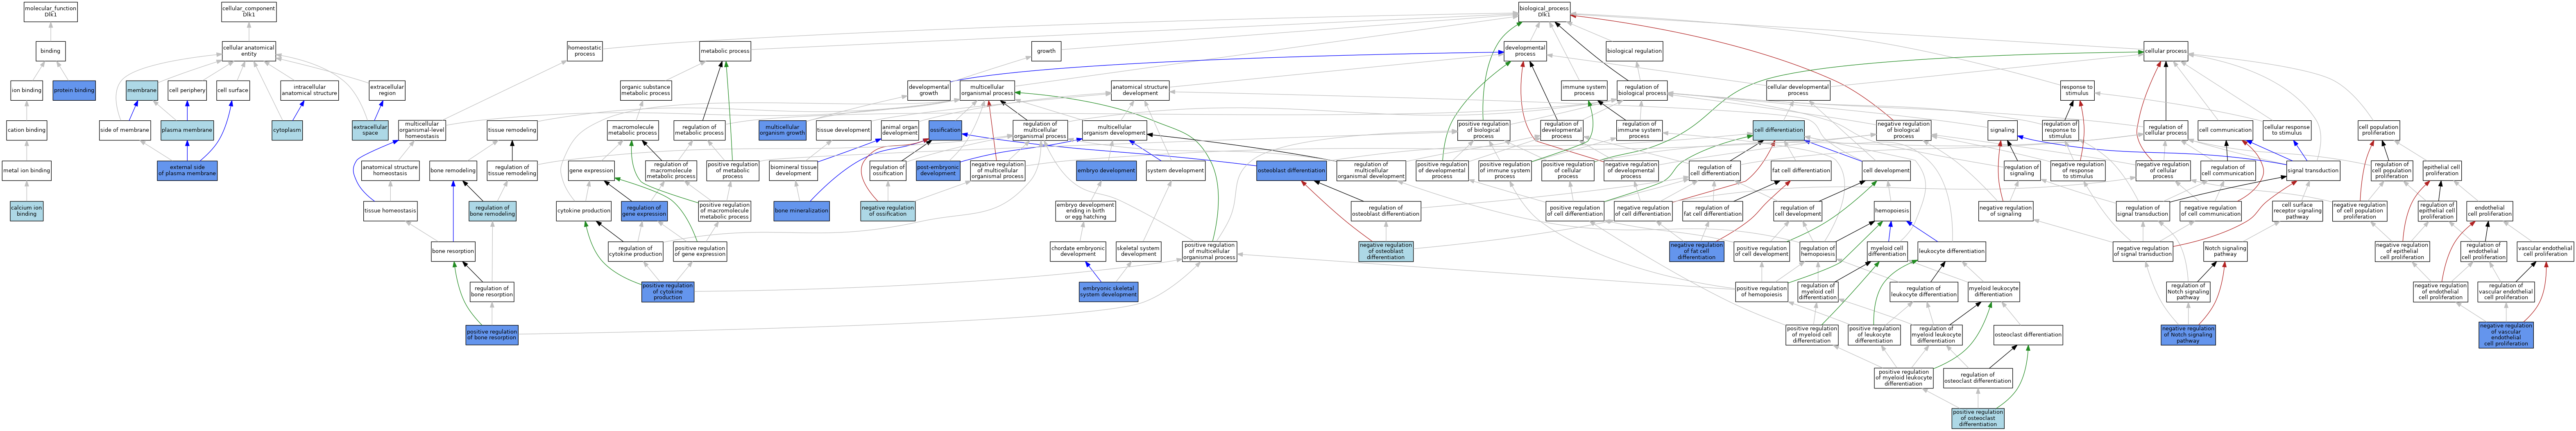Select the 'developmental process' node
Image resolution: width=2576 pixels, height=431 pixels.
click(x=1525, y=51)
